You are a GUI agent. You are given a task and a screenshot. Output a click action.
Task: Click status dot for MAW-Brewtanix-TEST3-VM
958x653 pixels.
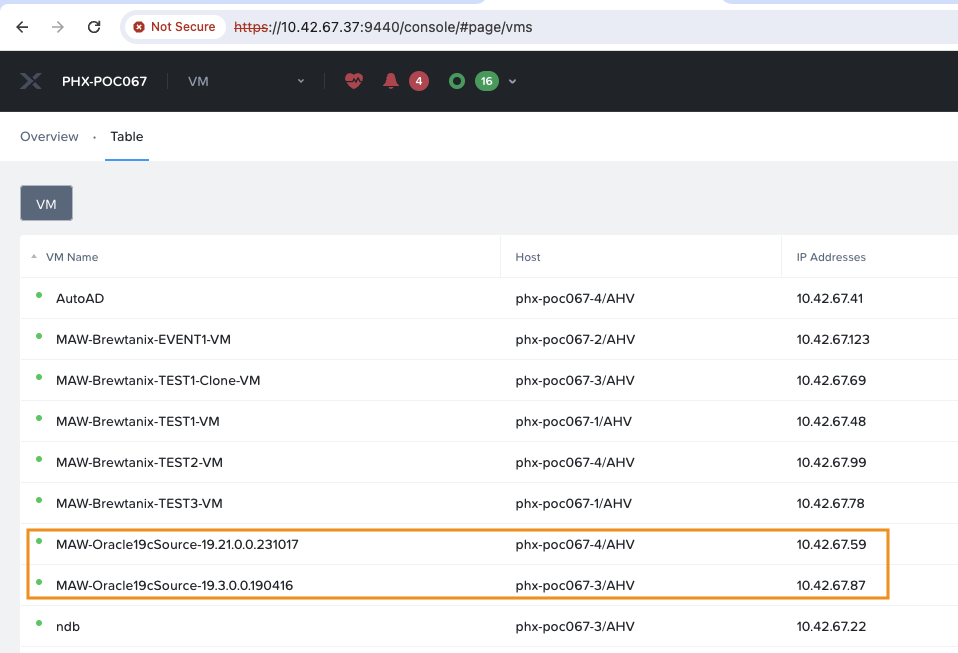click(x=39, y=500)
